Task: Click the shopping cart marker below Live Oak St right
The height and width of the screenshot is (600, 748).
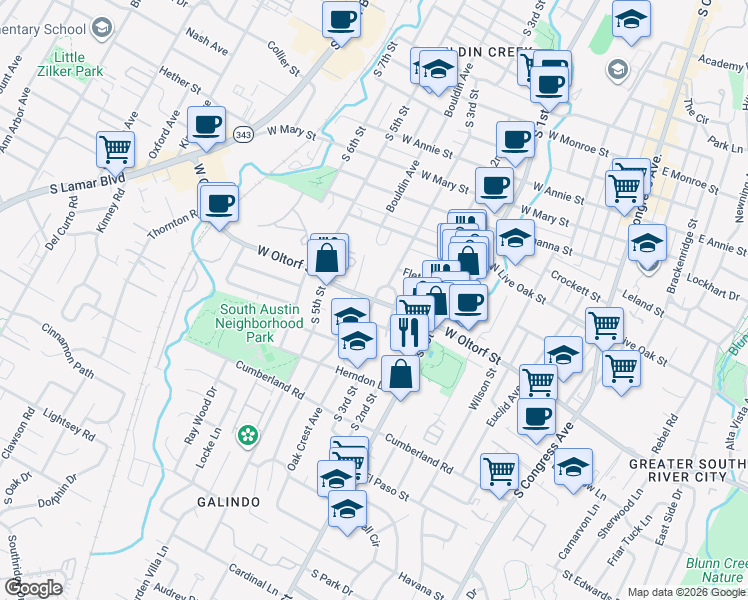Action: click(622, 371)
